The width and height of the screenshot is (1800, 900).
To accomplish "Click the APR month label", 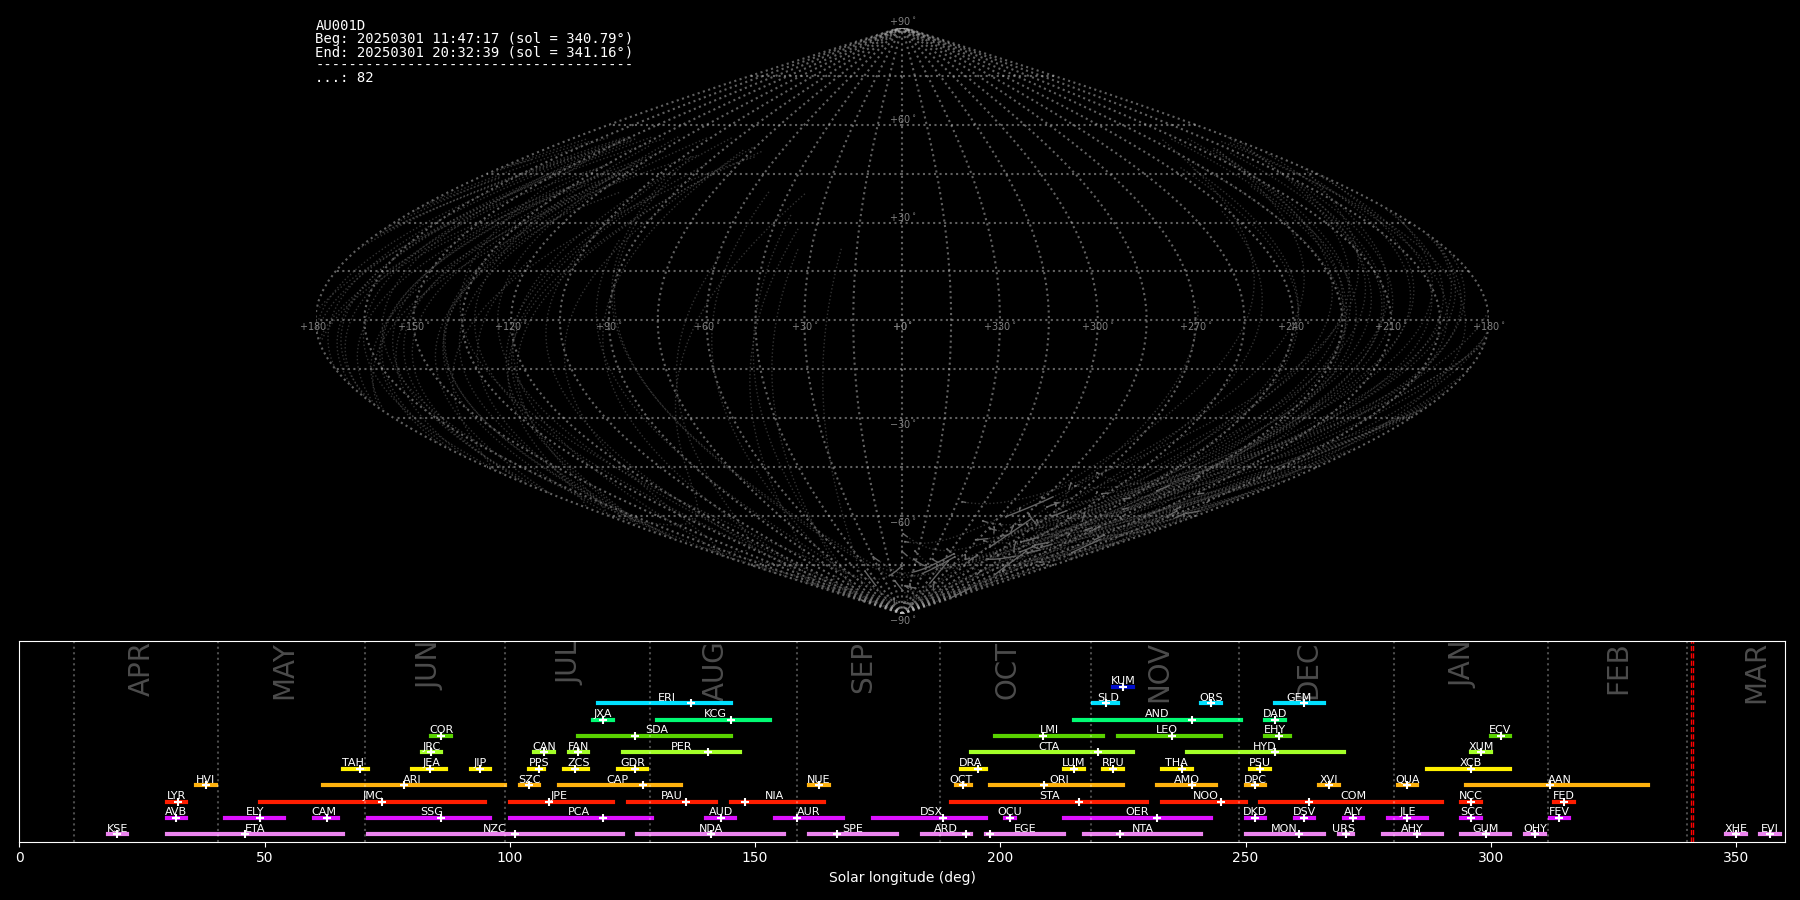I will 140,670.
